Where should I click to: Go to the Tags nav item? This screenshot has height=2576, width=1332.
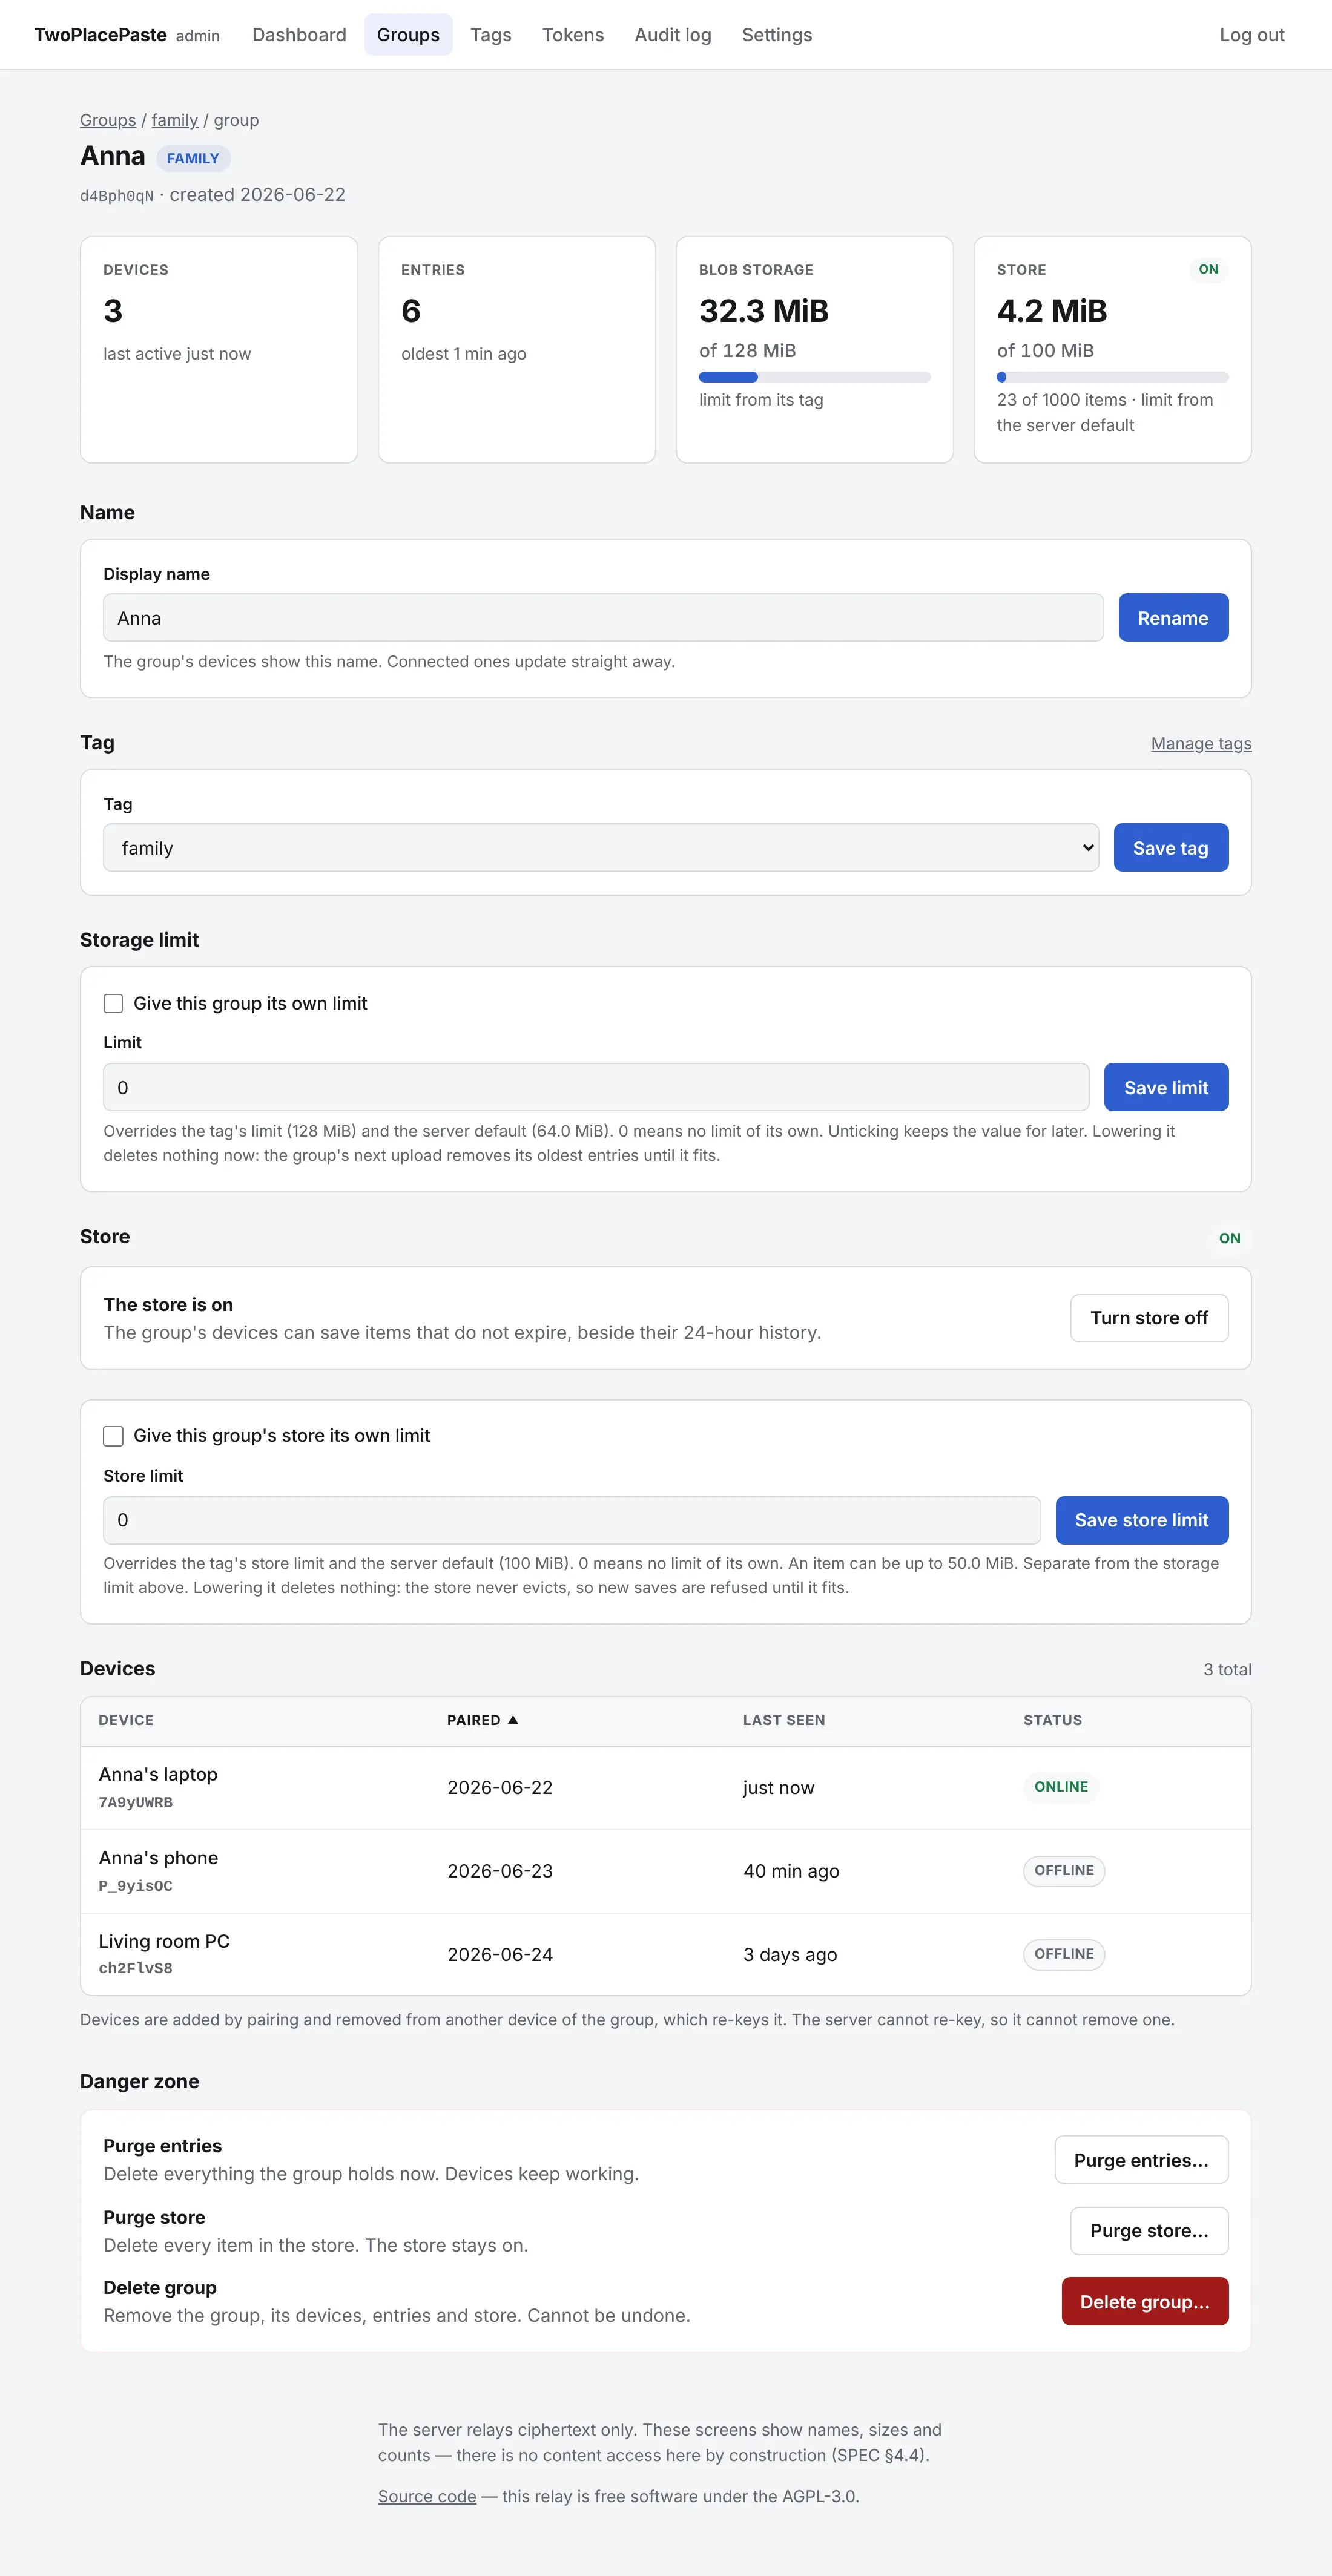point(491,35)
